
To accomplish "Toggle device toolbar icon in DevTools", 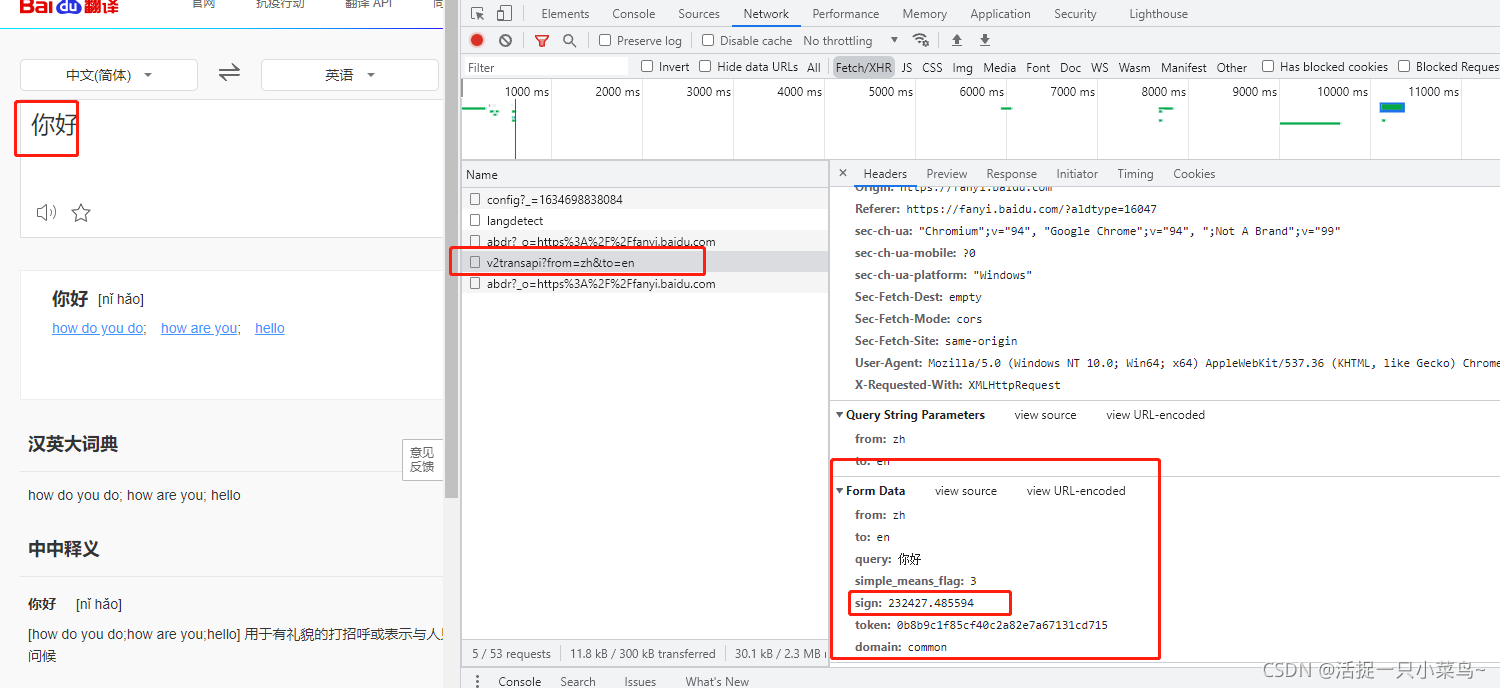I will pyautogui.click(x=504, y=13).
